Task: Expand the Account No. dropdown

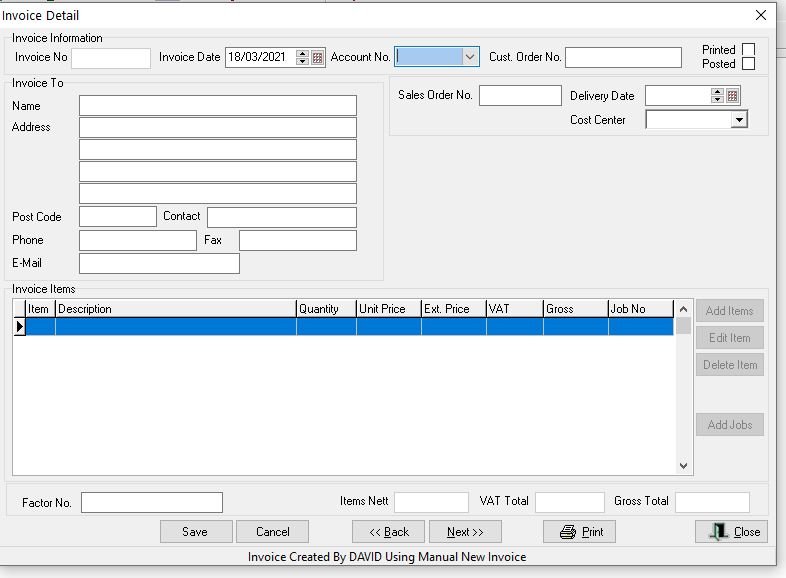Action: 470,57
